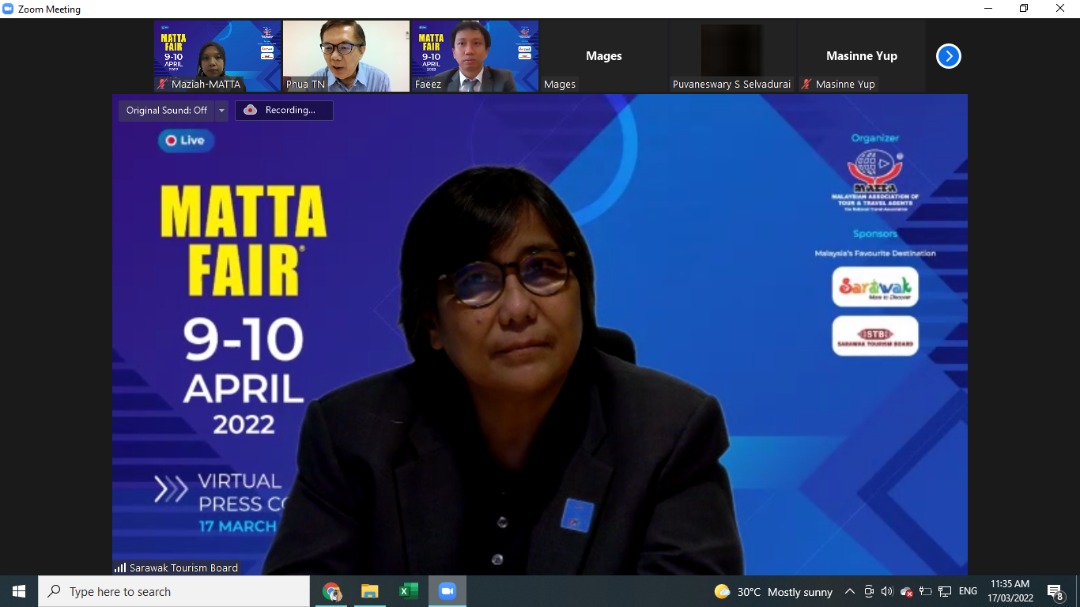Click the signal bars icon beside Sarawak Tourism Board
1080x607 pixels.
click(120, 568)
